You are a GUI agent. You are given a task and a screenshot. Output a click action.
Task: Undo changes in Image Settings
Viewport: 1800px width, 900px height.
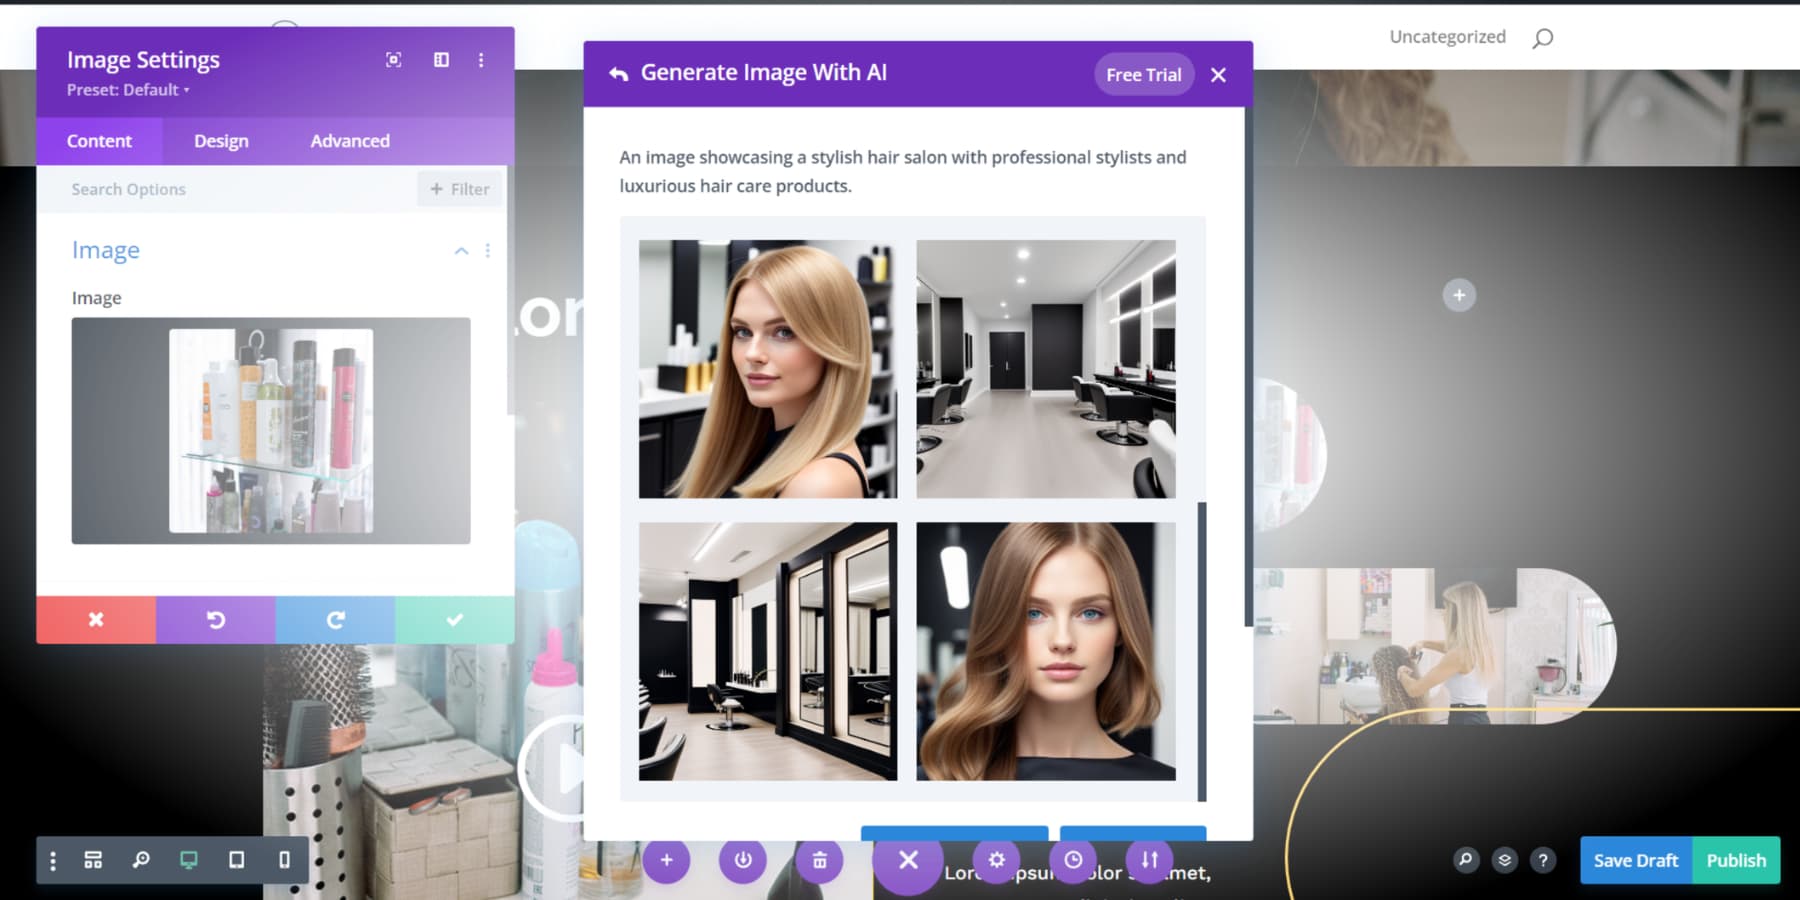[x=215, y=619]
